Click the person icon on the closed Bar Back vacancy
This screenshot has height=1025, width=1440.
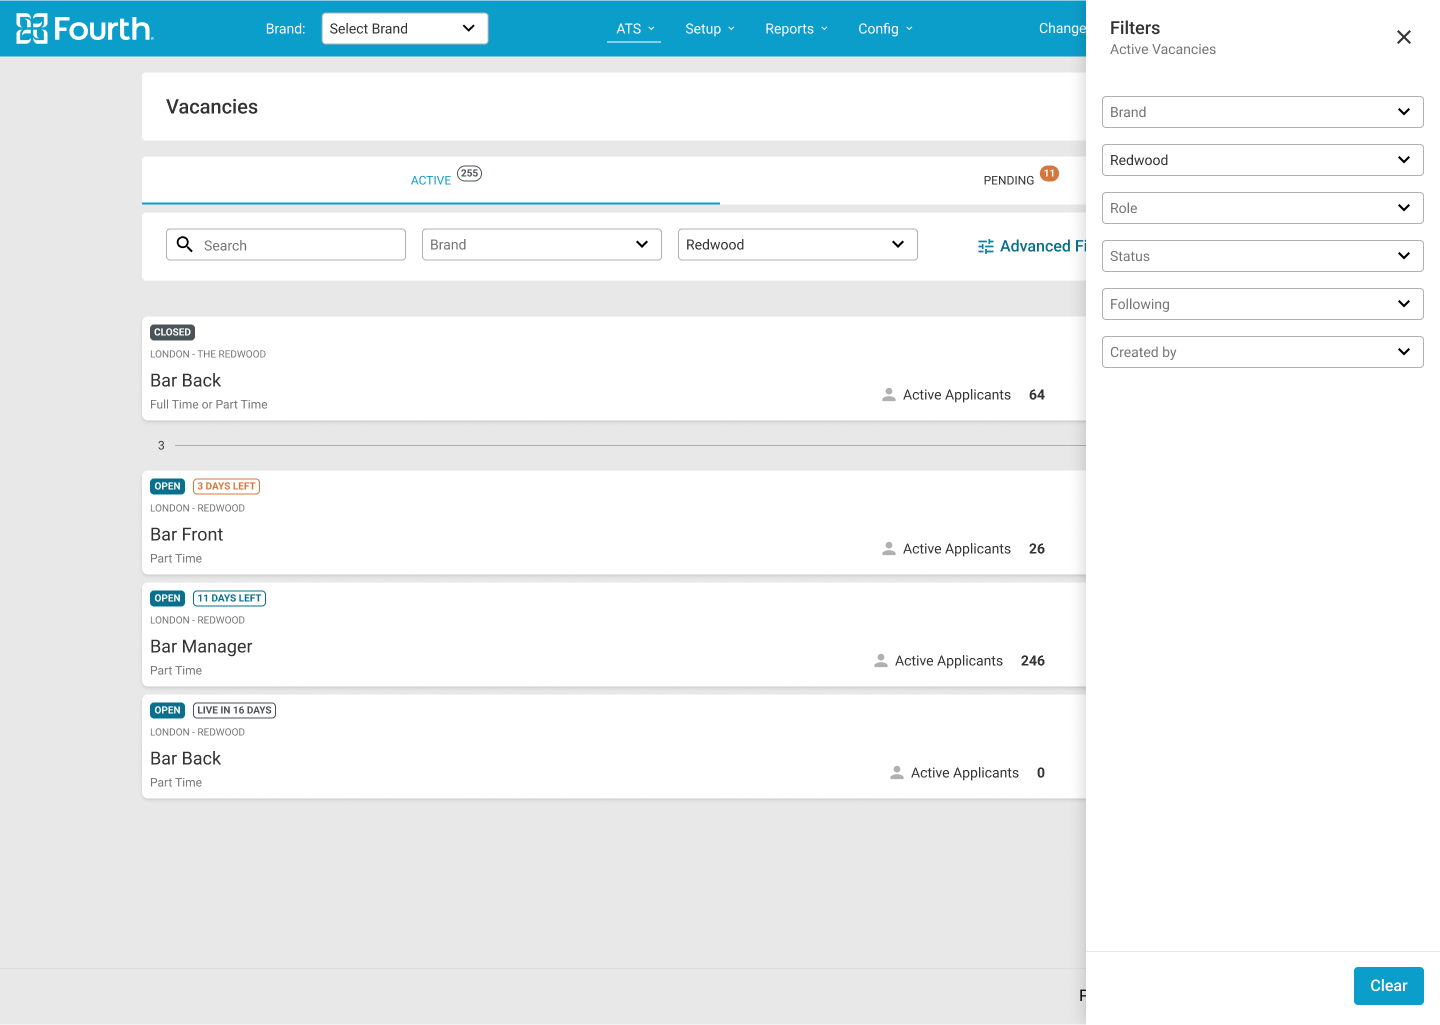(889, 394)
